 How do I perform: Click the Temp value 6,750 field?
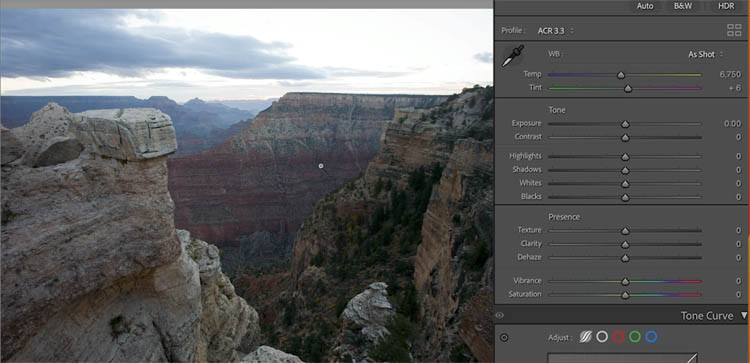coord(730,74)
